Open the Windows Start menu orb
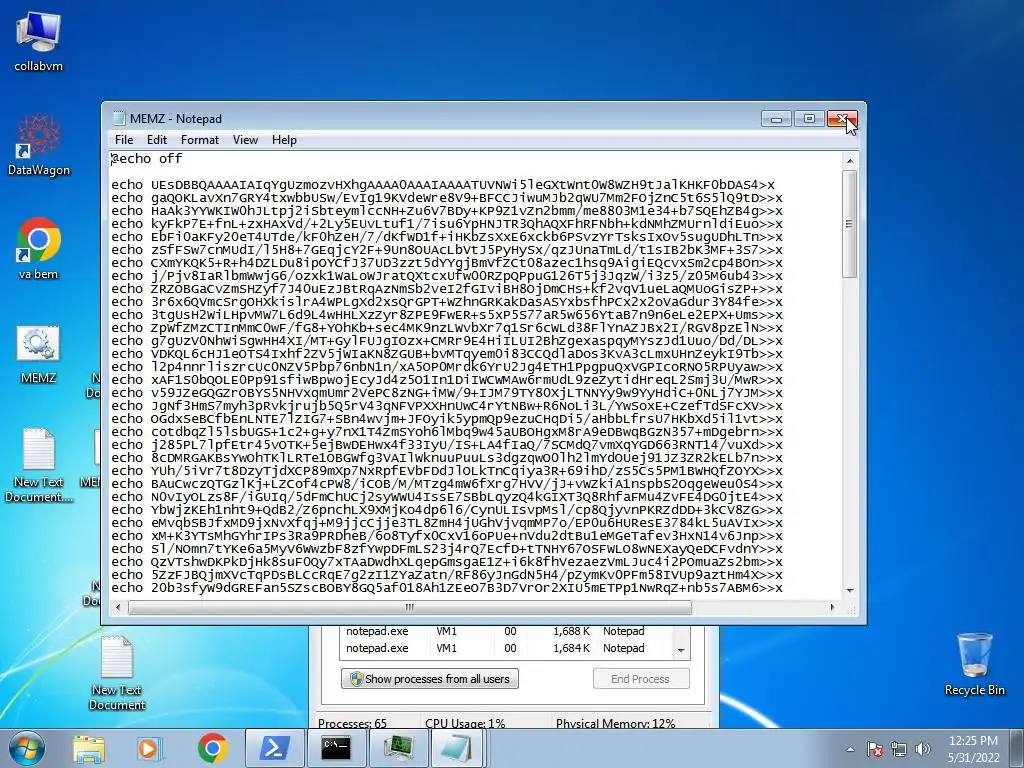 [27, 748]
